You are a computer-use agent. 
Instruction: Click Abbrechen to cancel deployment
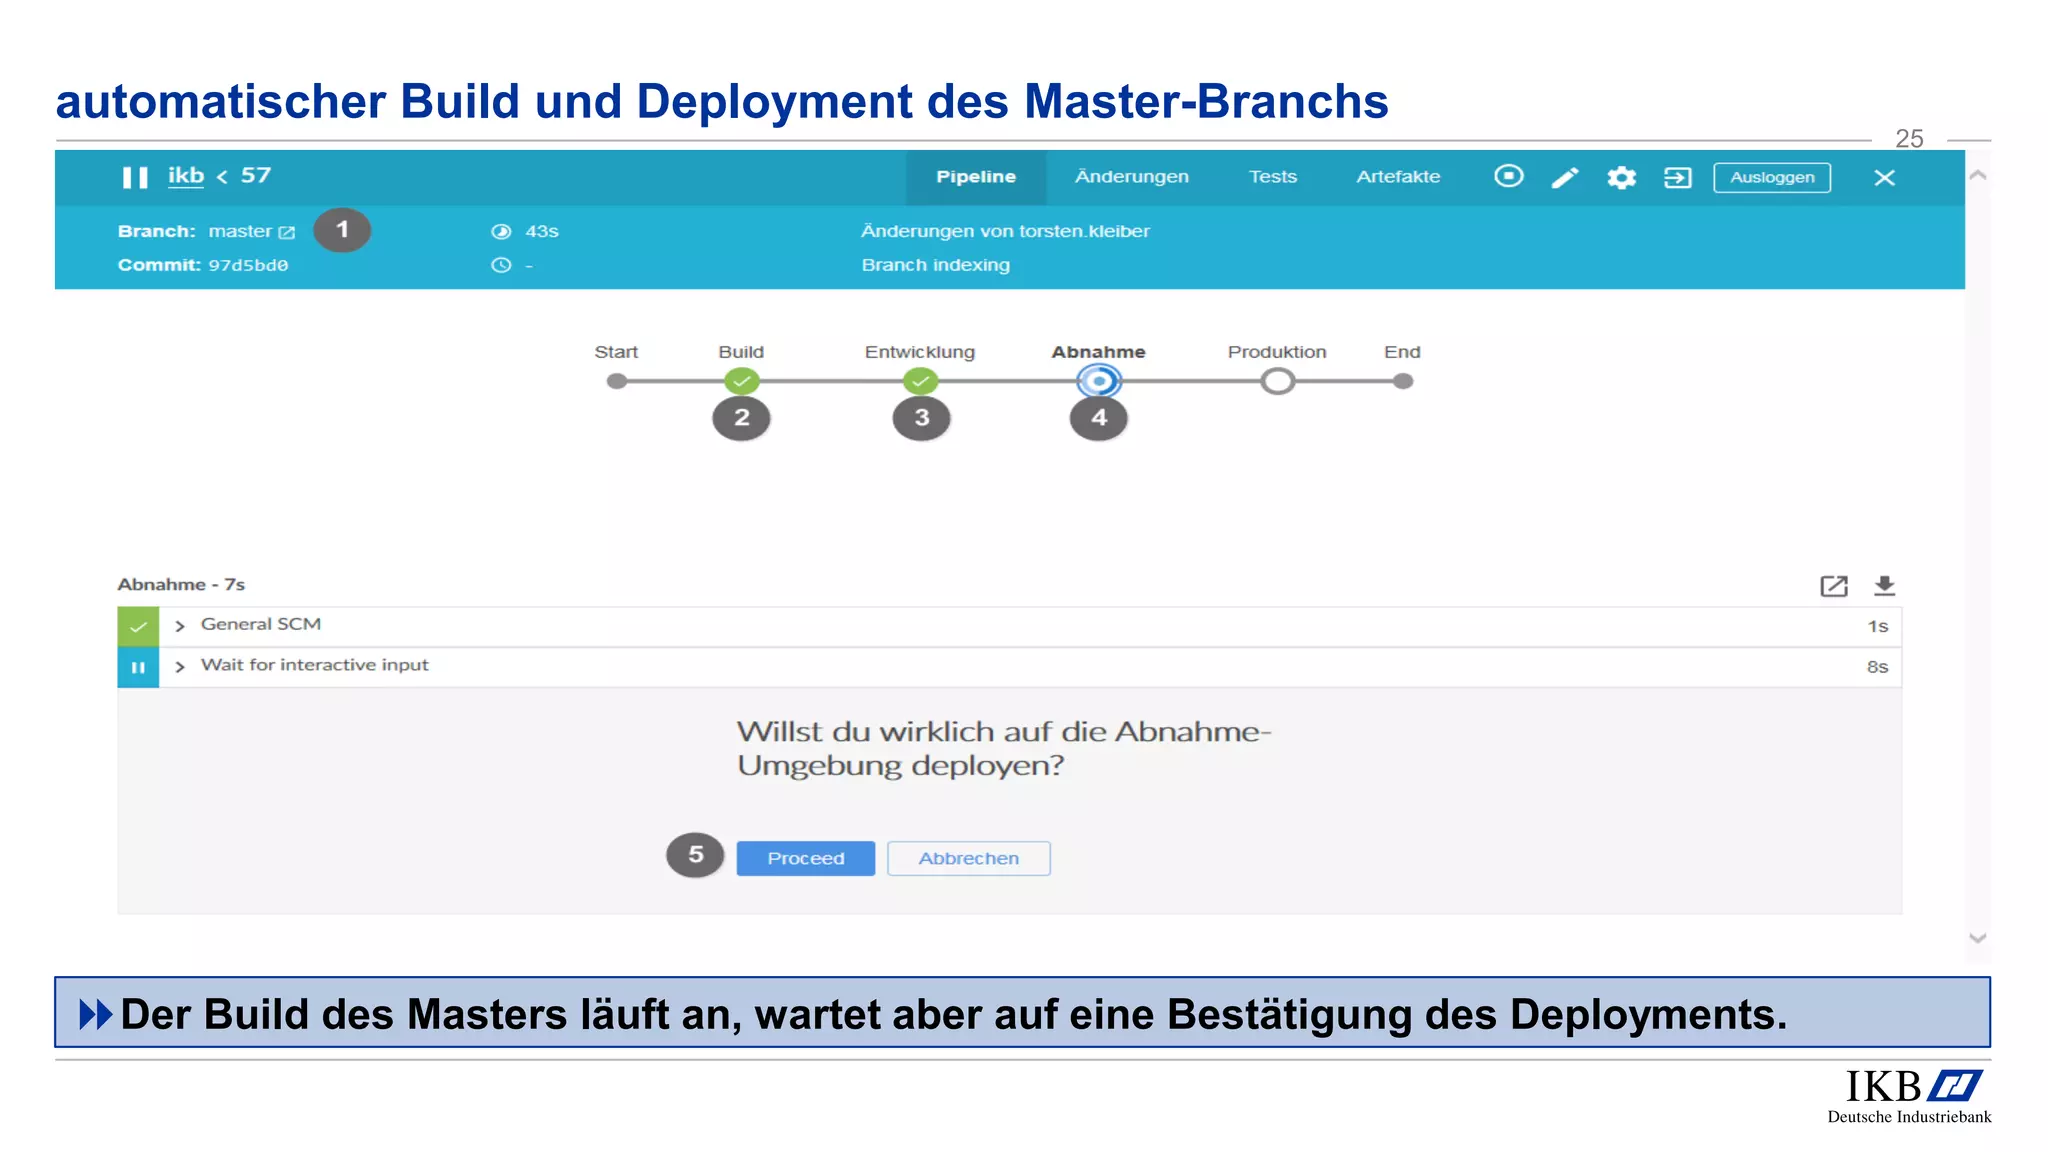point(969,858)
